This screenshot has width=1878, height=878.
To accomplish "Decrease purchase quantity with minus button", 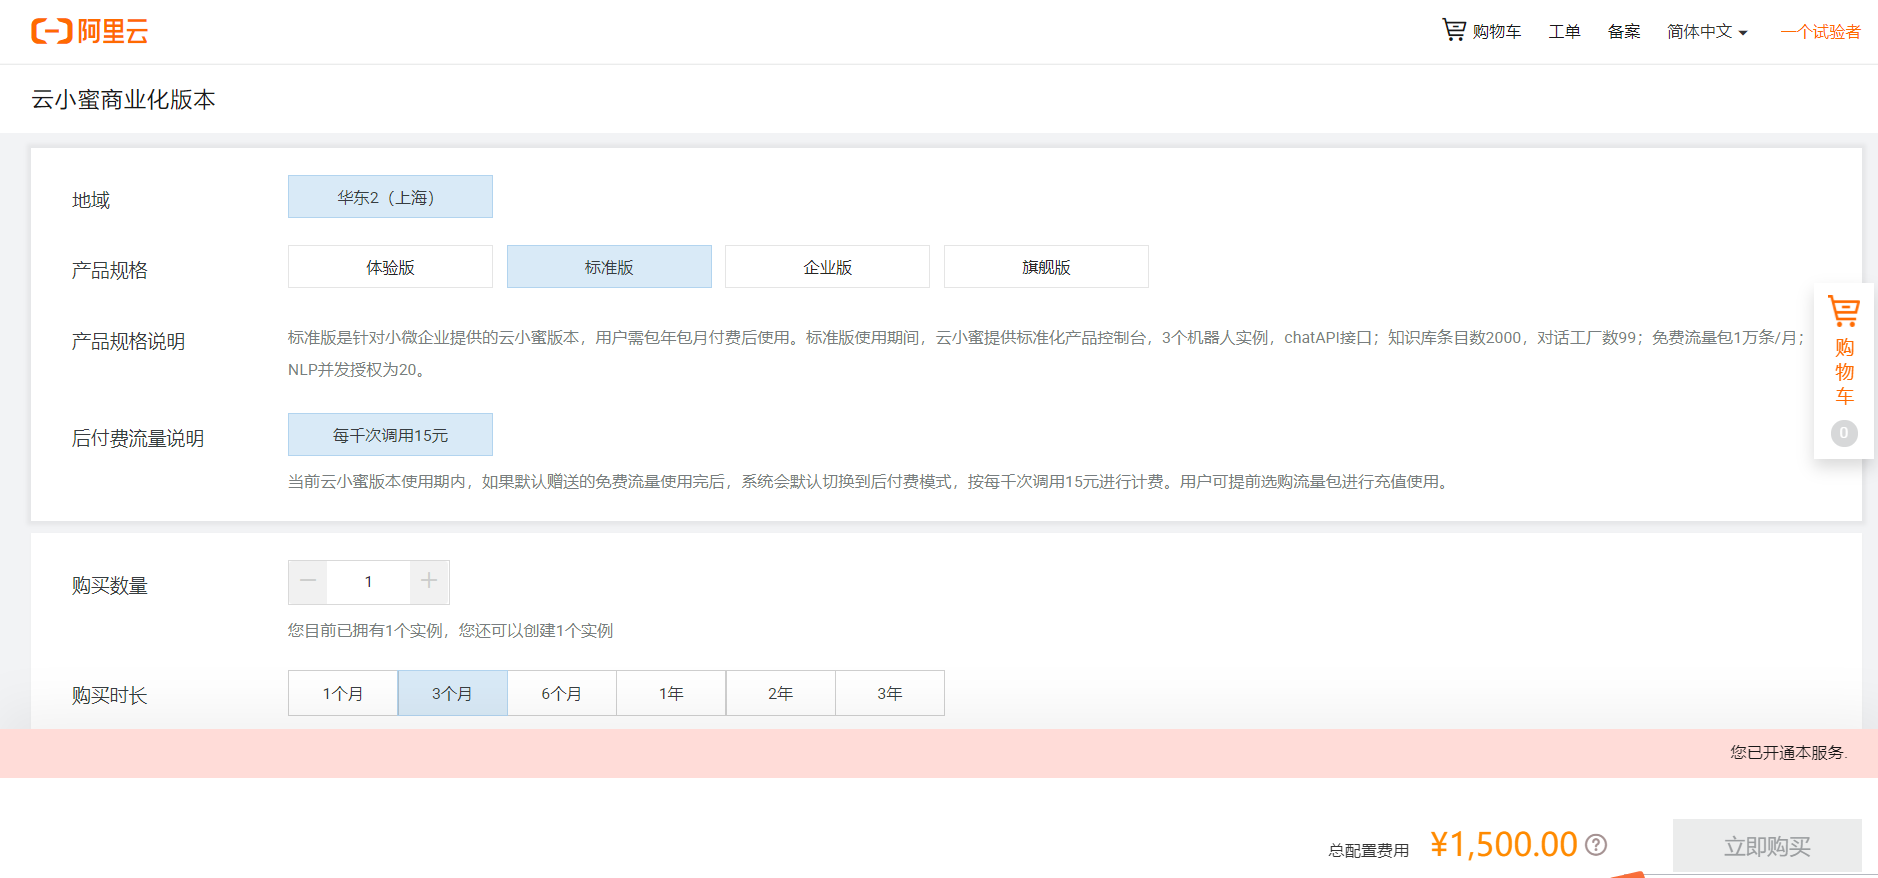I will click(308, 582).
